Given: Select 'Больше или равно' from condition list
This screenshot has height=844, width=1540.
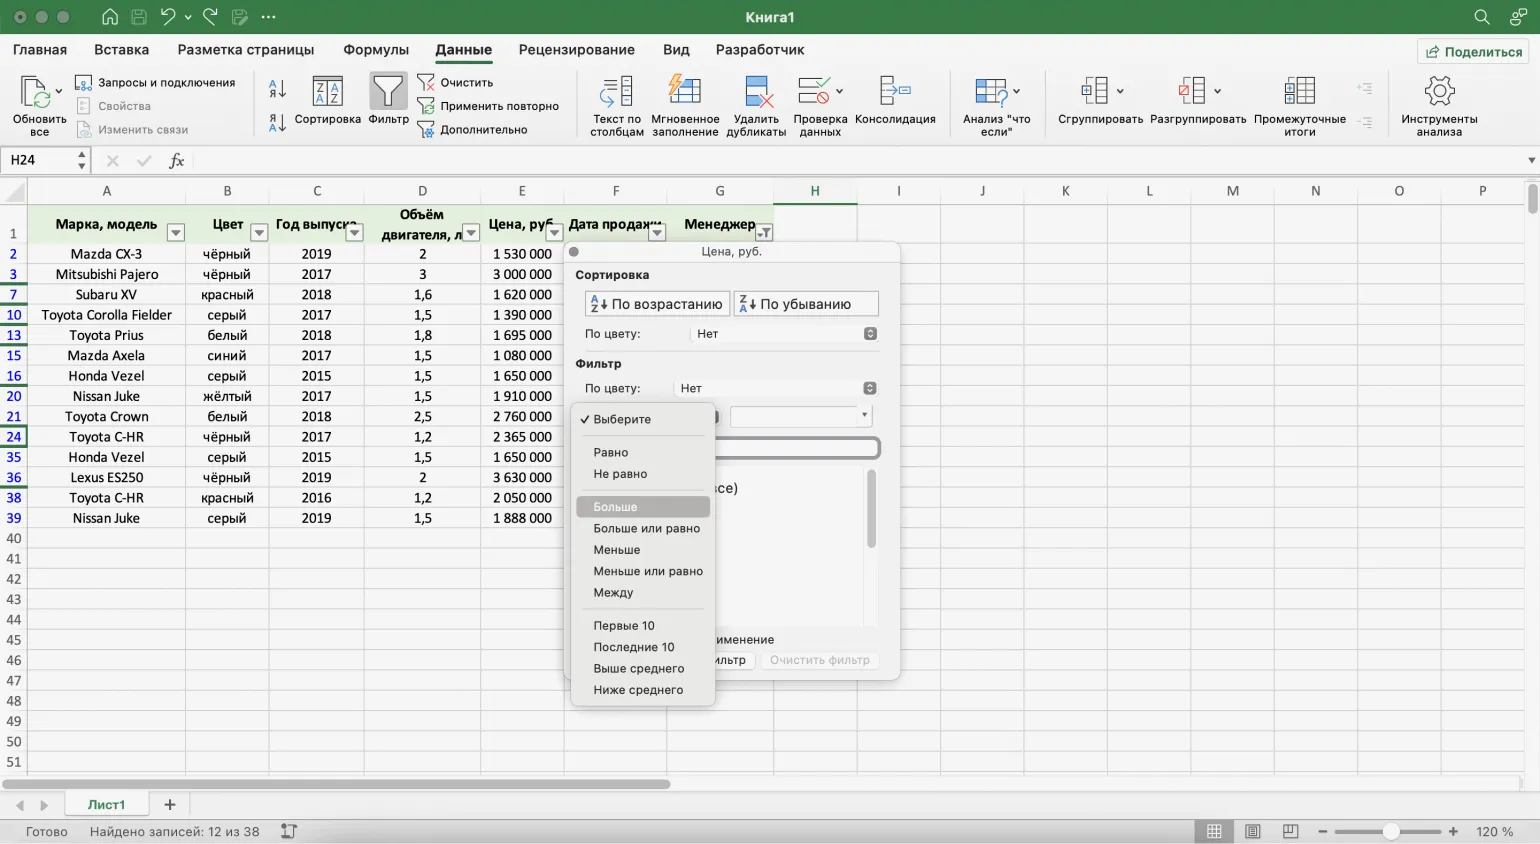Looking at the screenshot, I should point(646,528).
